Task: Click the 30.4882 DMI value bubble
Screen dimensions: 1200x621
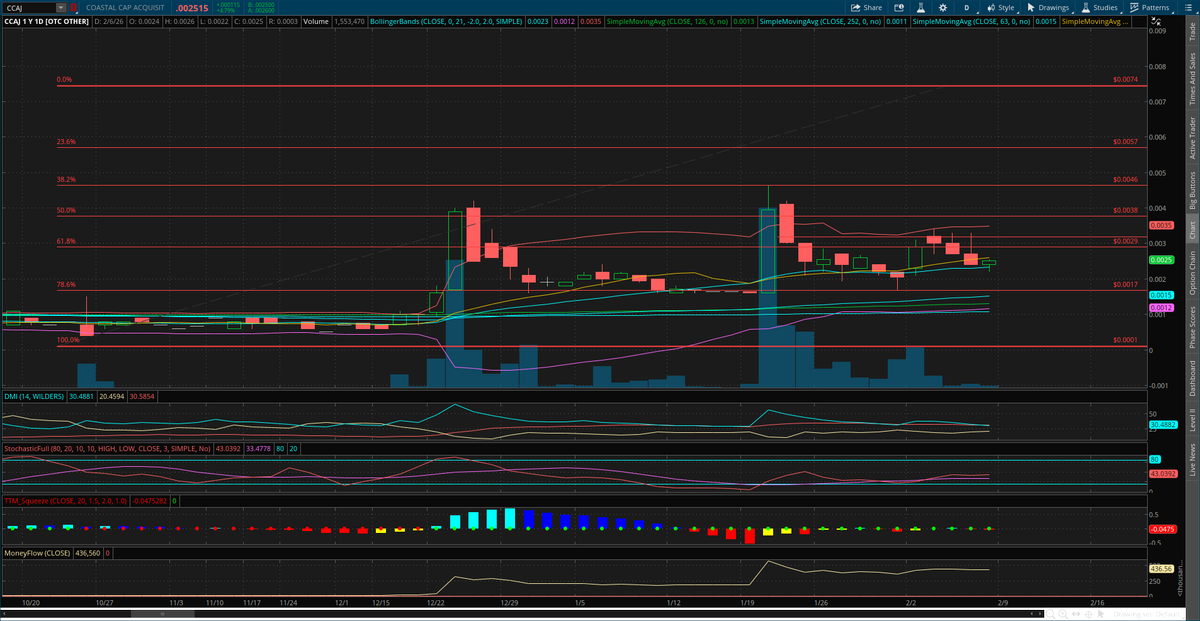Action: click(x=1163, y=425)
